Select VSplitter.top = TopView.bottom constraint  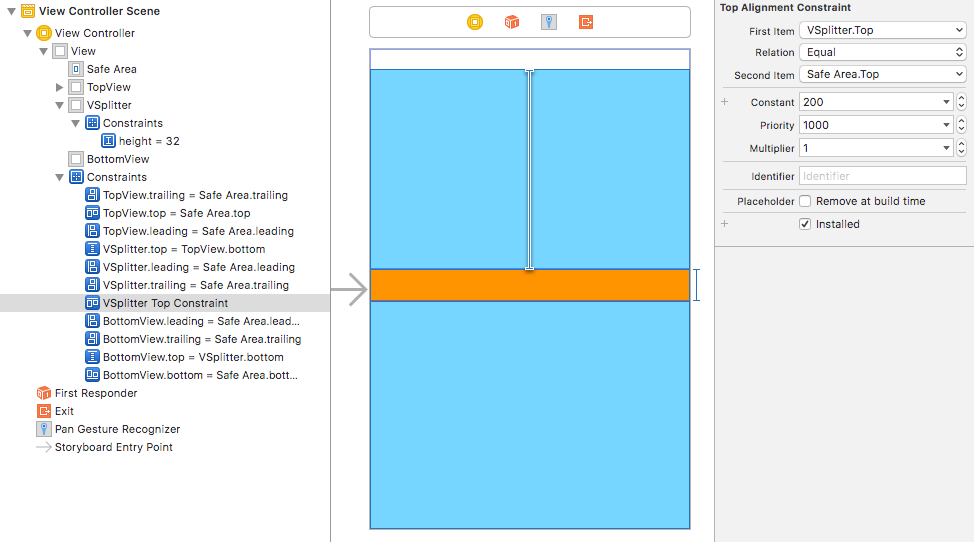183,249
